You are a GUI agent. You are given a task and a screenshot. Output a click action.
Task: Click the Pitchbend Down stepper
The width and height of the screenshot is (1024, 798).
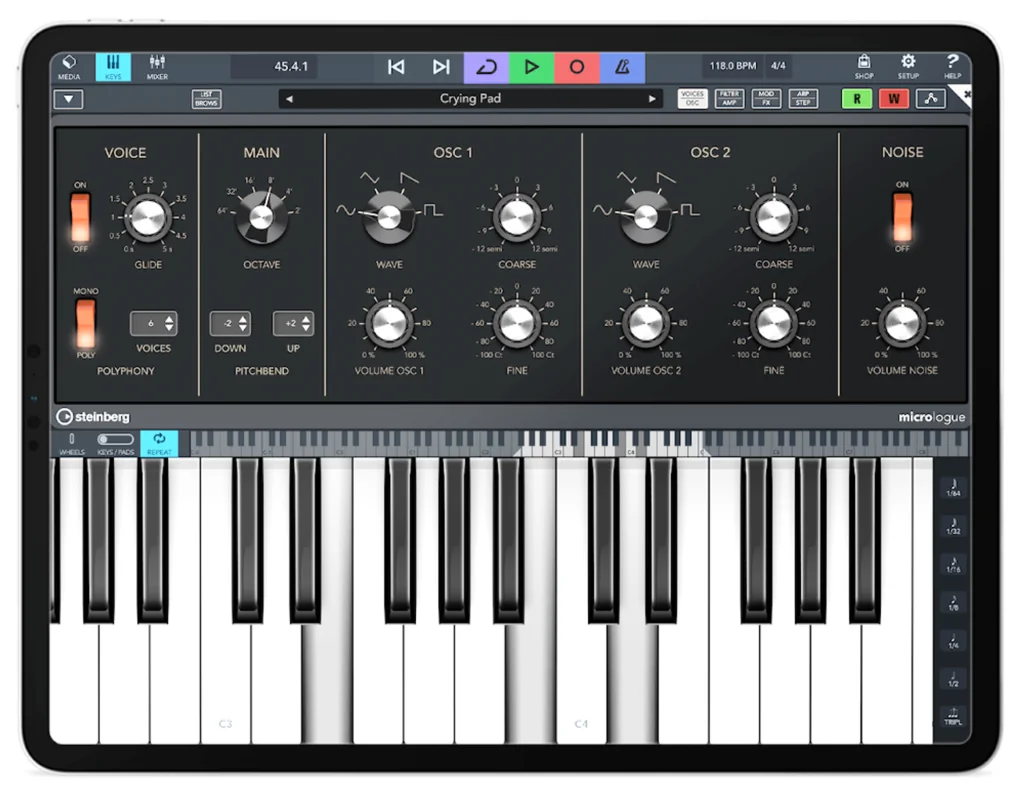(x=230, y=323)
